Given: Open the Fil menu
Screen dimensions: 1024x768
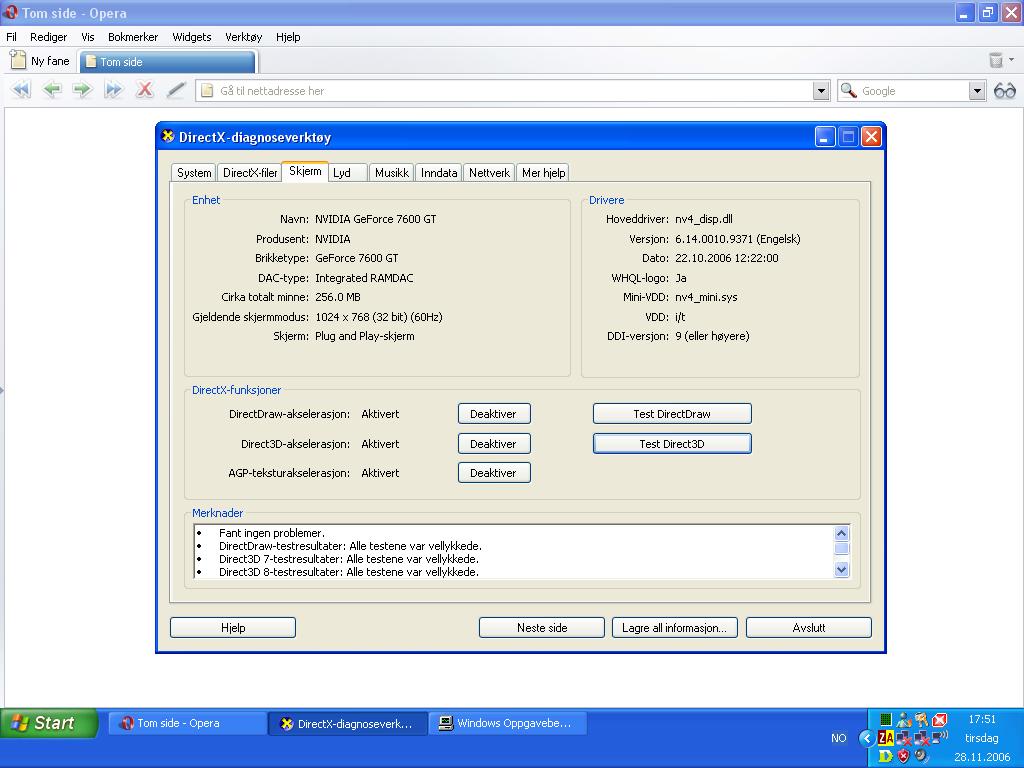Looking at the screenshot, I should coord(11,37).
